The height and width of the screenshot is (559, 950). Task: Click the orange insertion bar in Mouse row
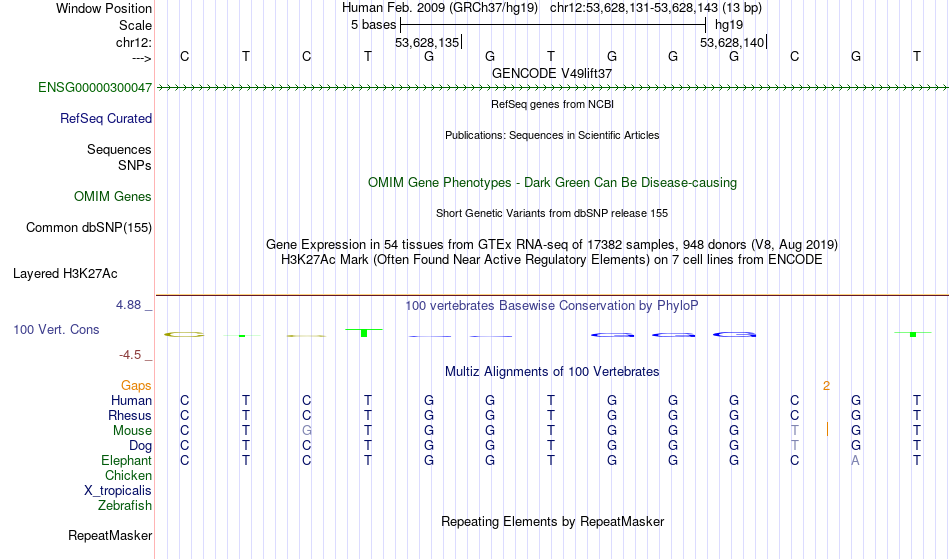coord(827,429)
